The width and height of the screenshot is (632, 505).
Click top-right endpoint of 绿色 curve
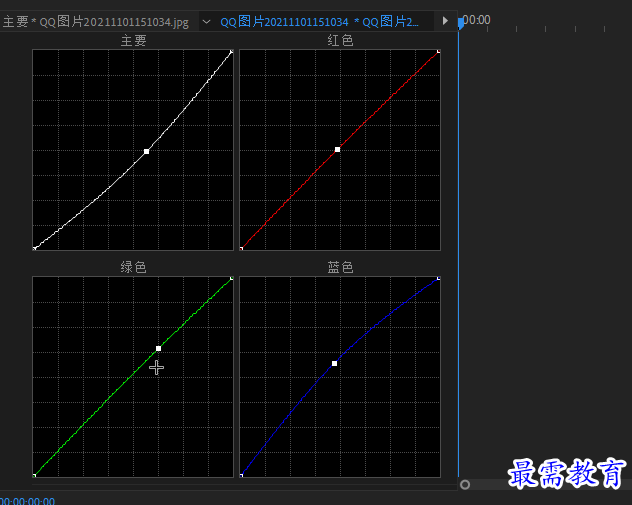(x=231, y=278)
